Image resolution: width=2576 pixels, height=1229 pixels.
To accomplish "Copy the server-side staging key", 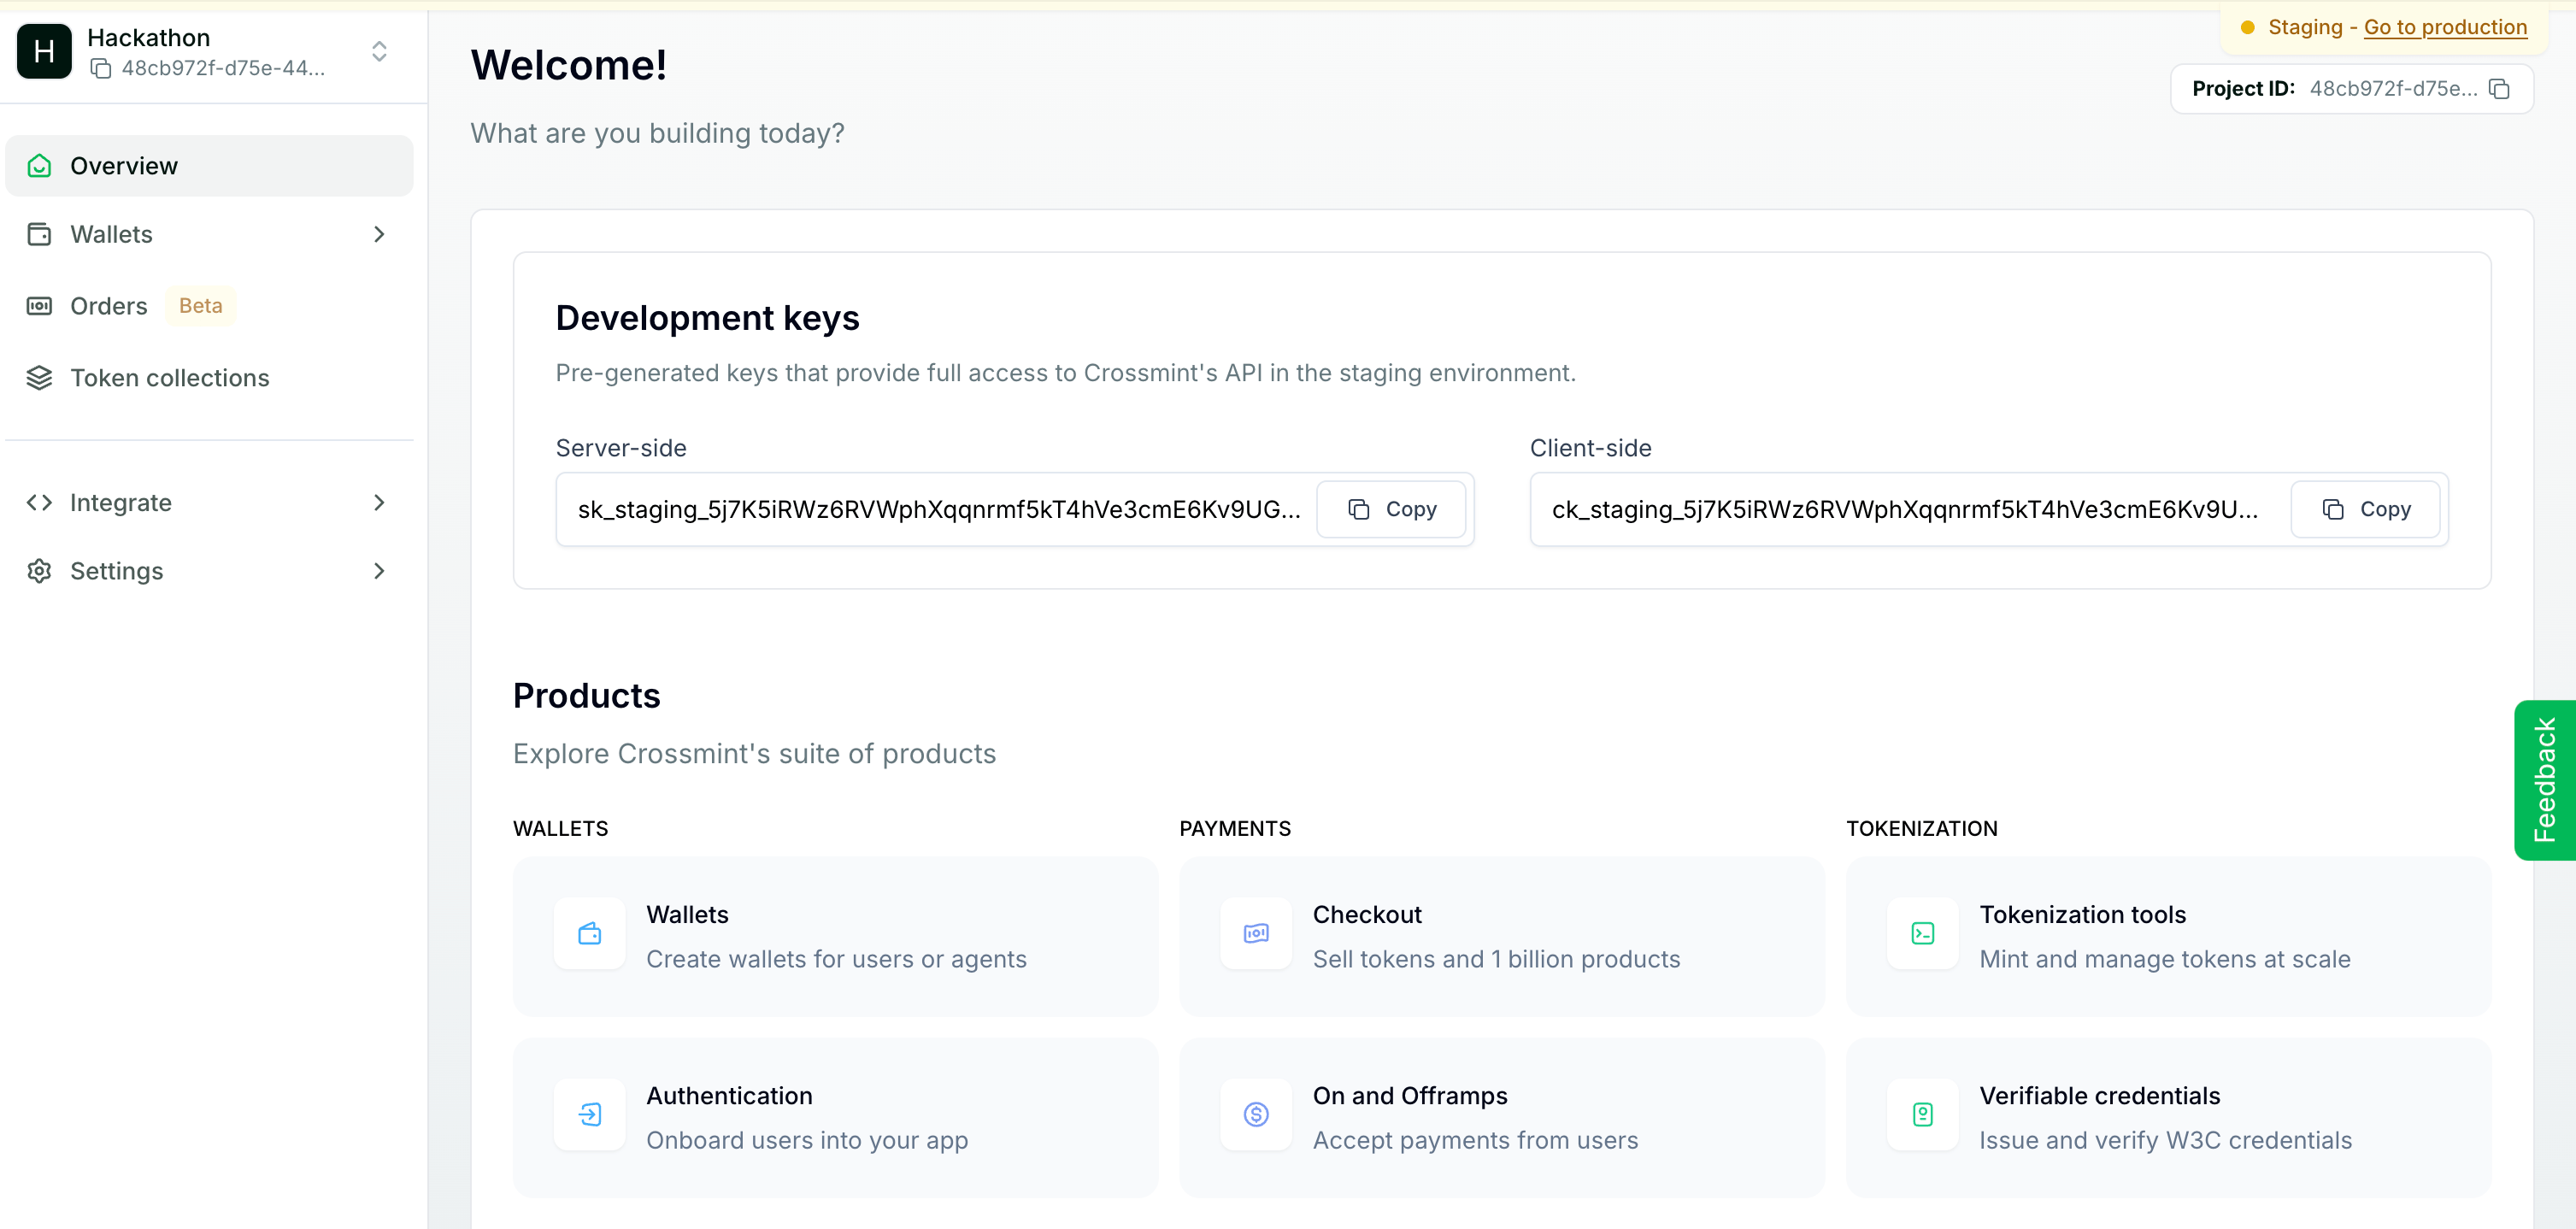I will click(1391, 510).
